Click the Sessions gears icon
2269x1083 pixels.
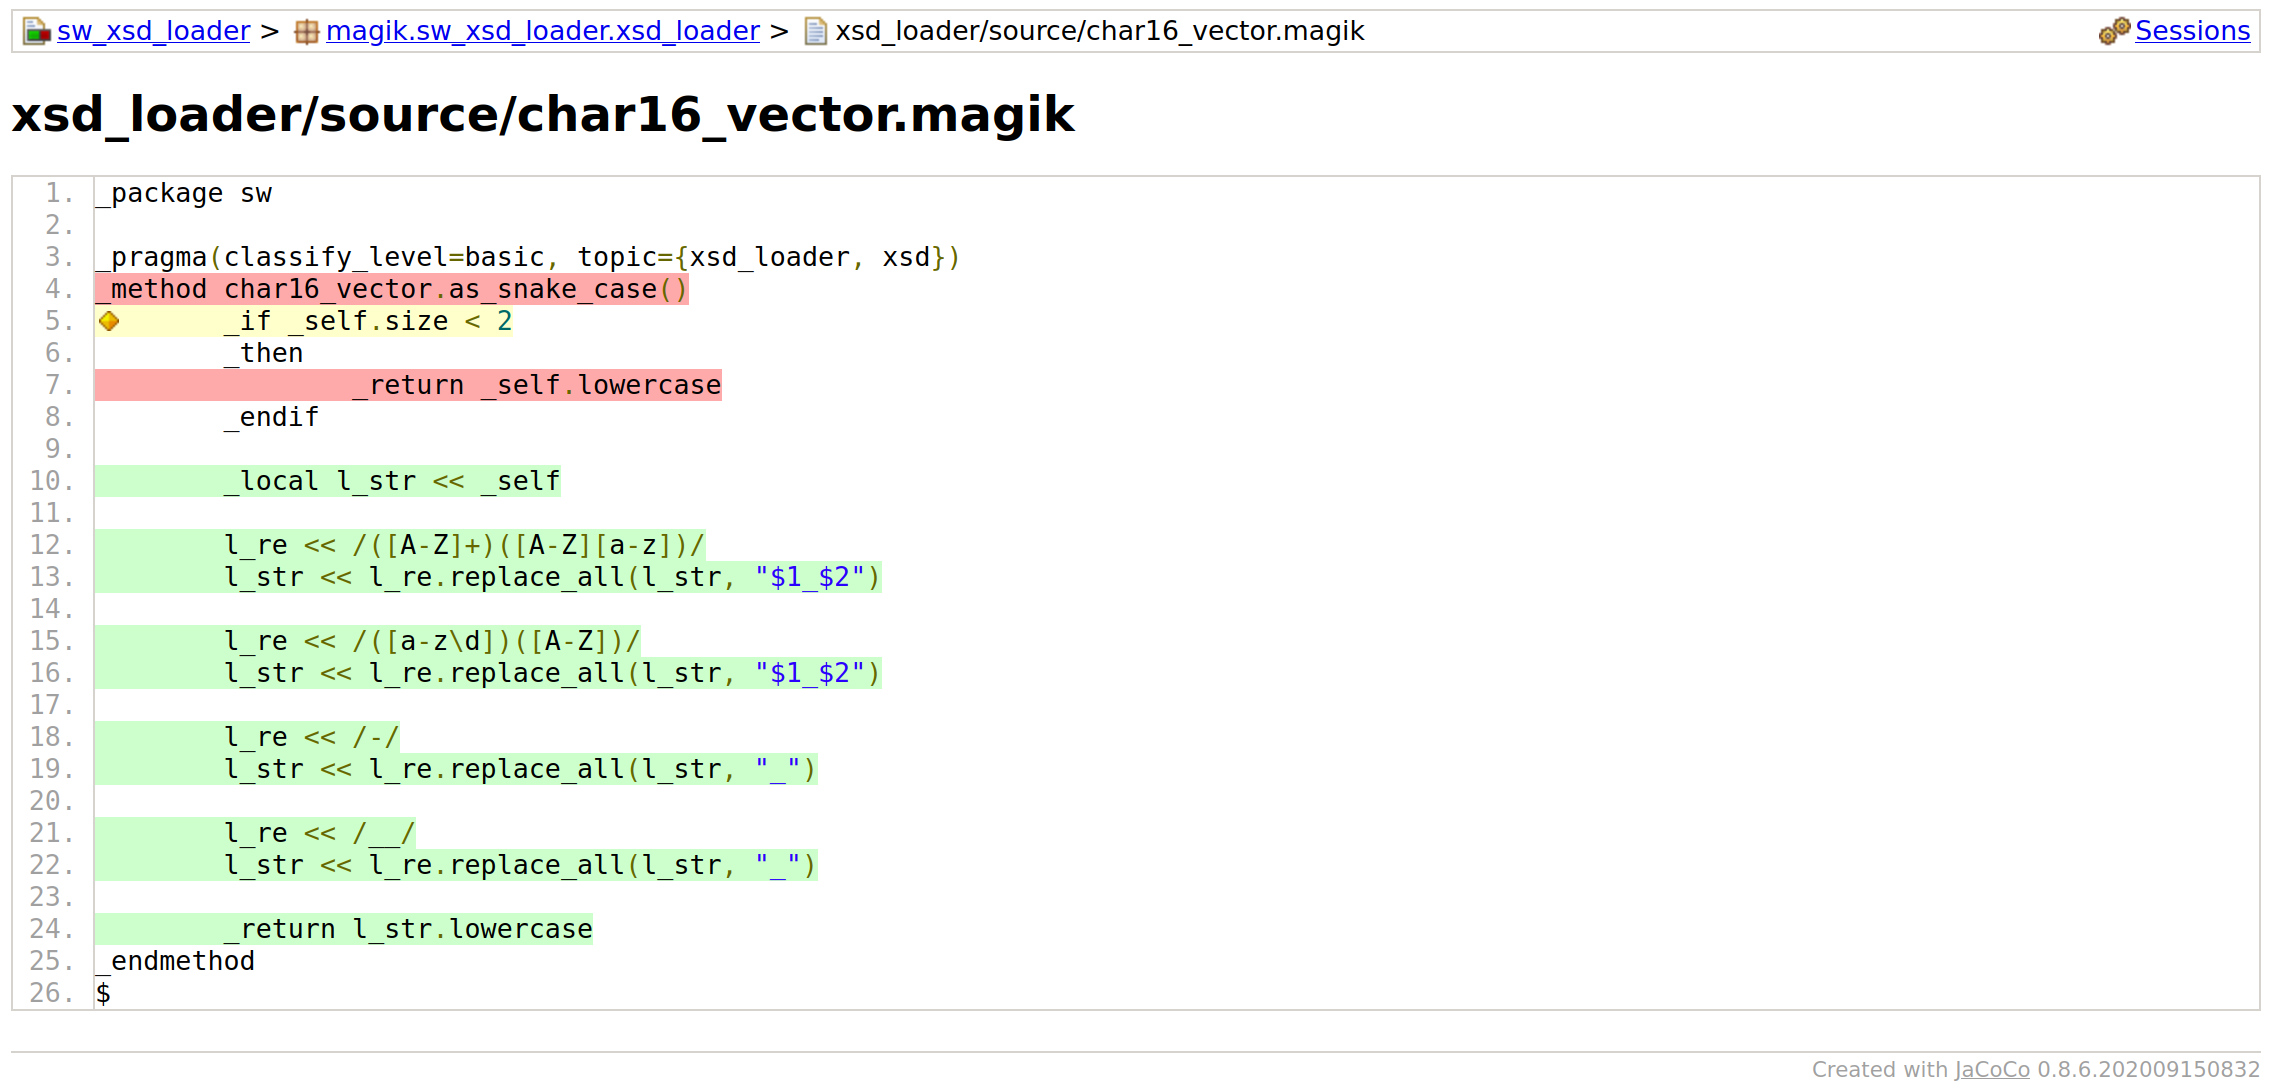point(2114,32)
